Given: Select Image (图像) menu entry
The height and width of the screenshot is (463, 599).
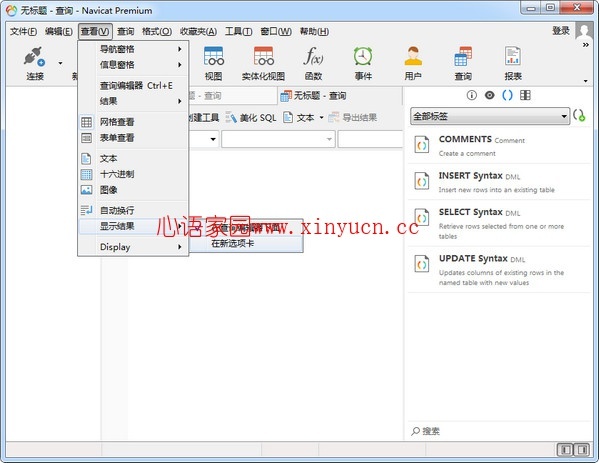Looking at the screenshot, I should (x=133, y=190).
